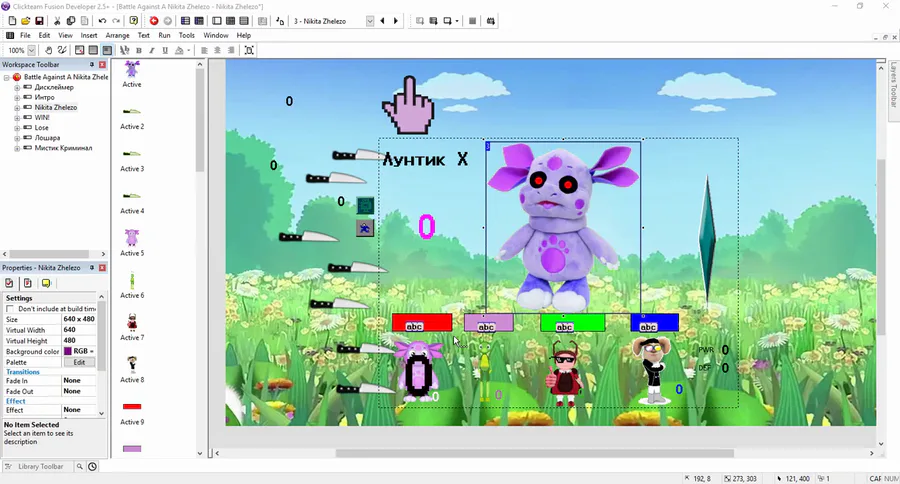The height and width of the screenshot is (484, 900).
Task: Select Мистик Криминал frame in workspace
Action: coord(63,148)
